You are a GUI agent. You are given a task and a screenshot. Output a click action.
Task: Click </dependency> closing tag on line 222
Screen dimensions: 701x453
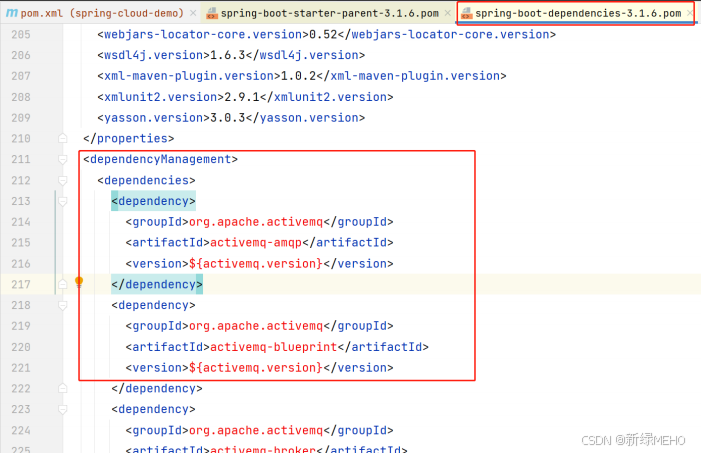[x=157, y=389]
